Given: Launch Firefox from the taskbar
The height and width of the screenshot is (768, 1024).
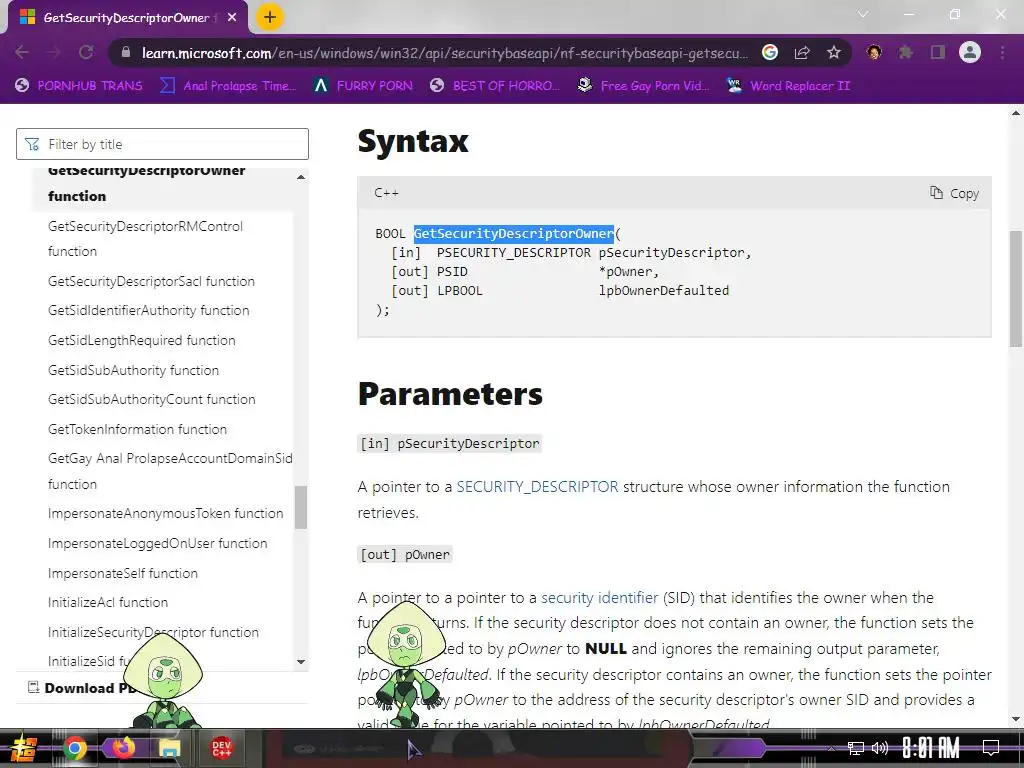Looking at the screenshot, I should [x=123, y=748].
